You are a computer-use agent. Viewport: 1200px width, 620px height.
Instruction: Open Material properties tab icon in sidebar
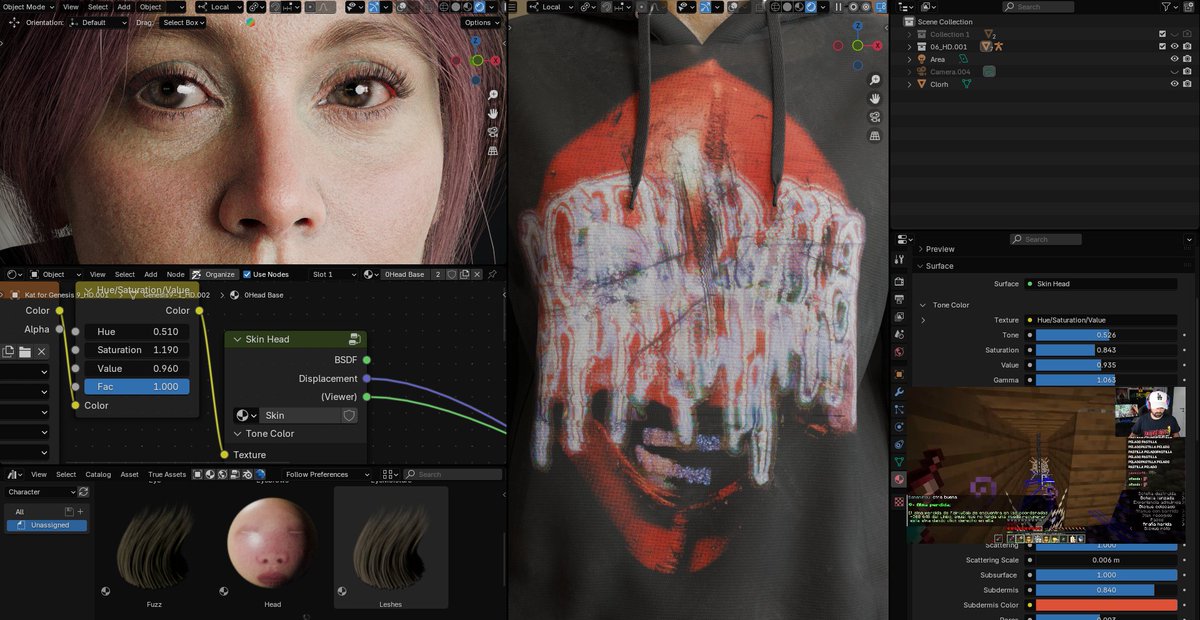coord(899,480)
